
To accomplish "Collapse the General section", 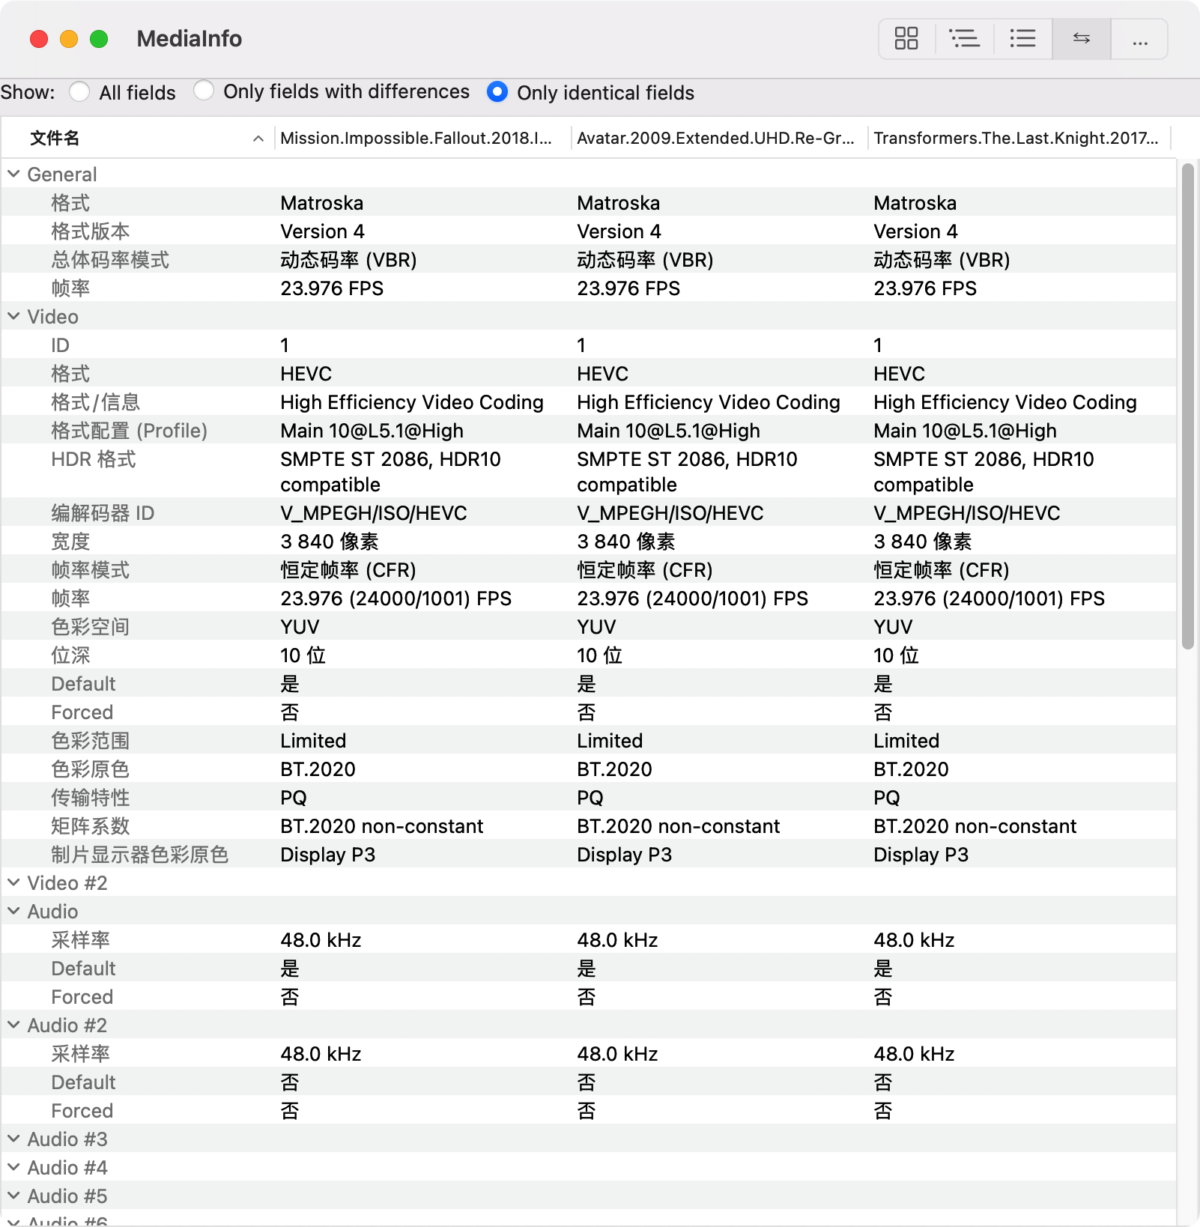I will tap(14, 173).
